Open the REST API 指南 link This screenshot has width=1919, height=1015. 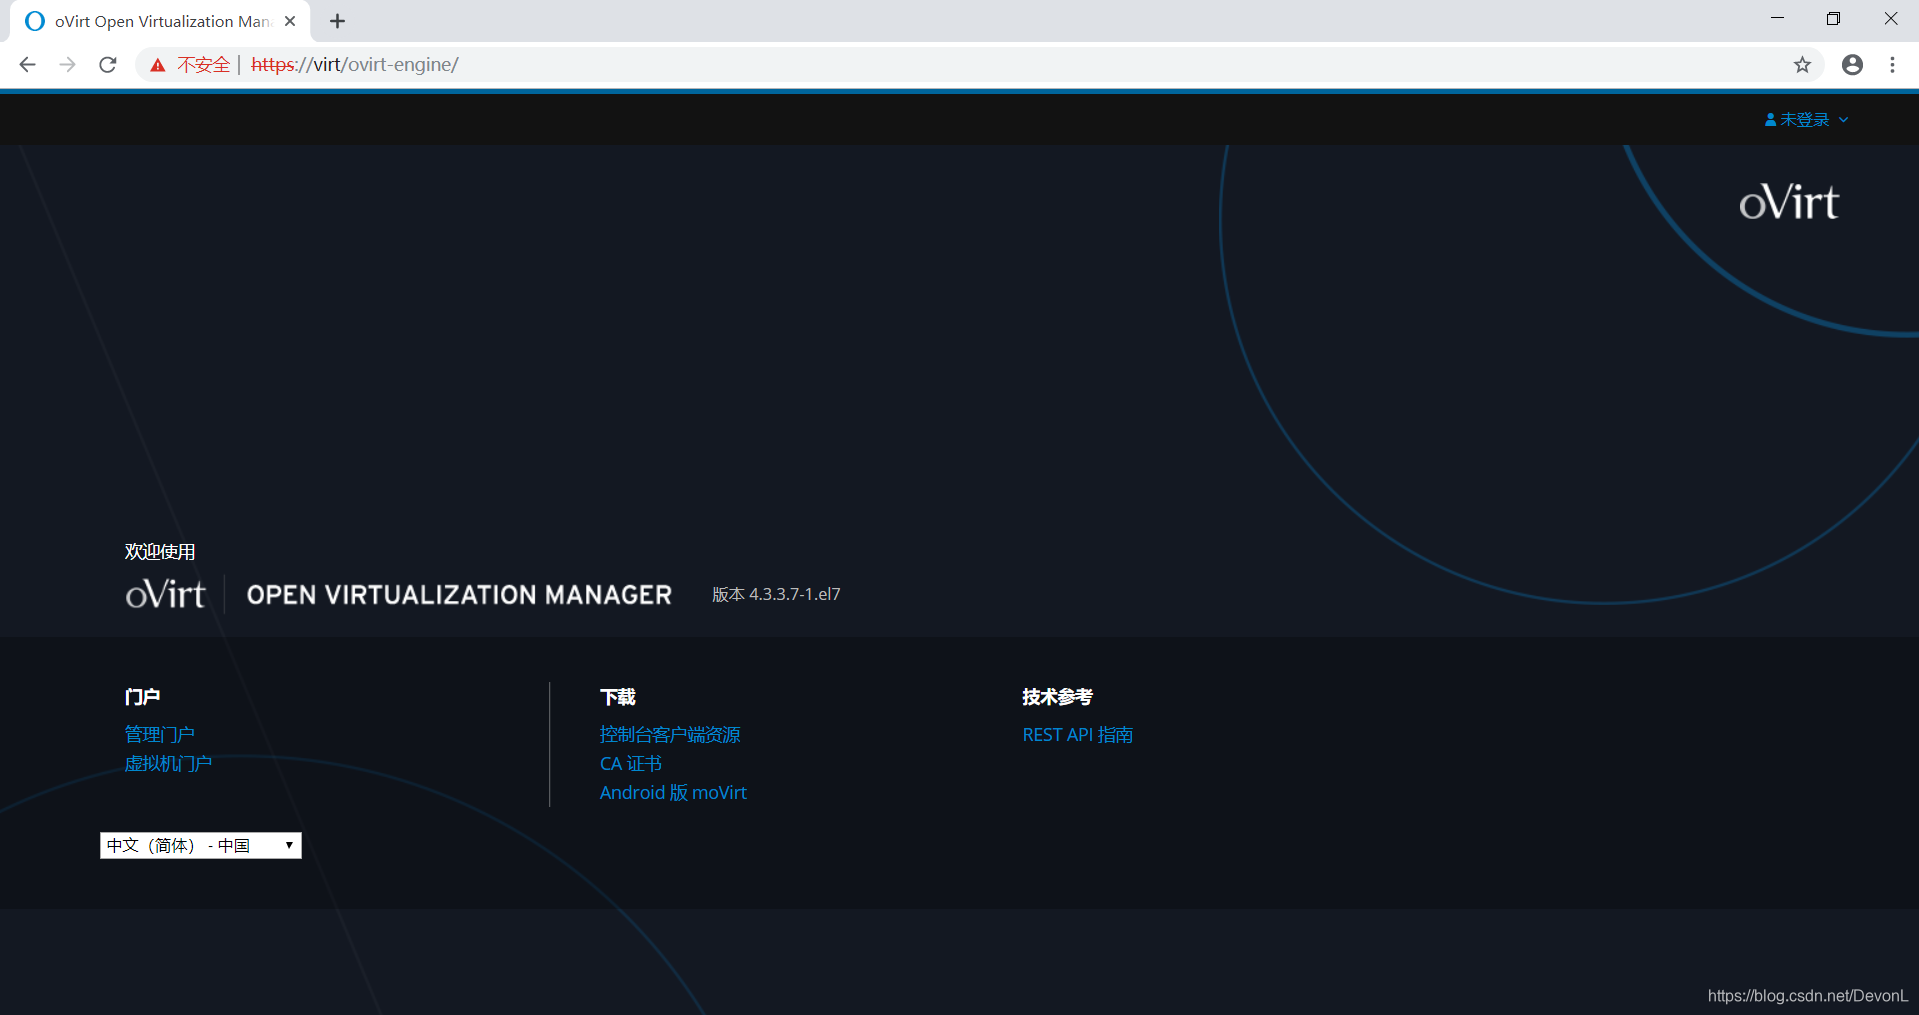(1078, 735)
